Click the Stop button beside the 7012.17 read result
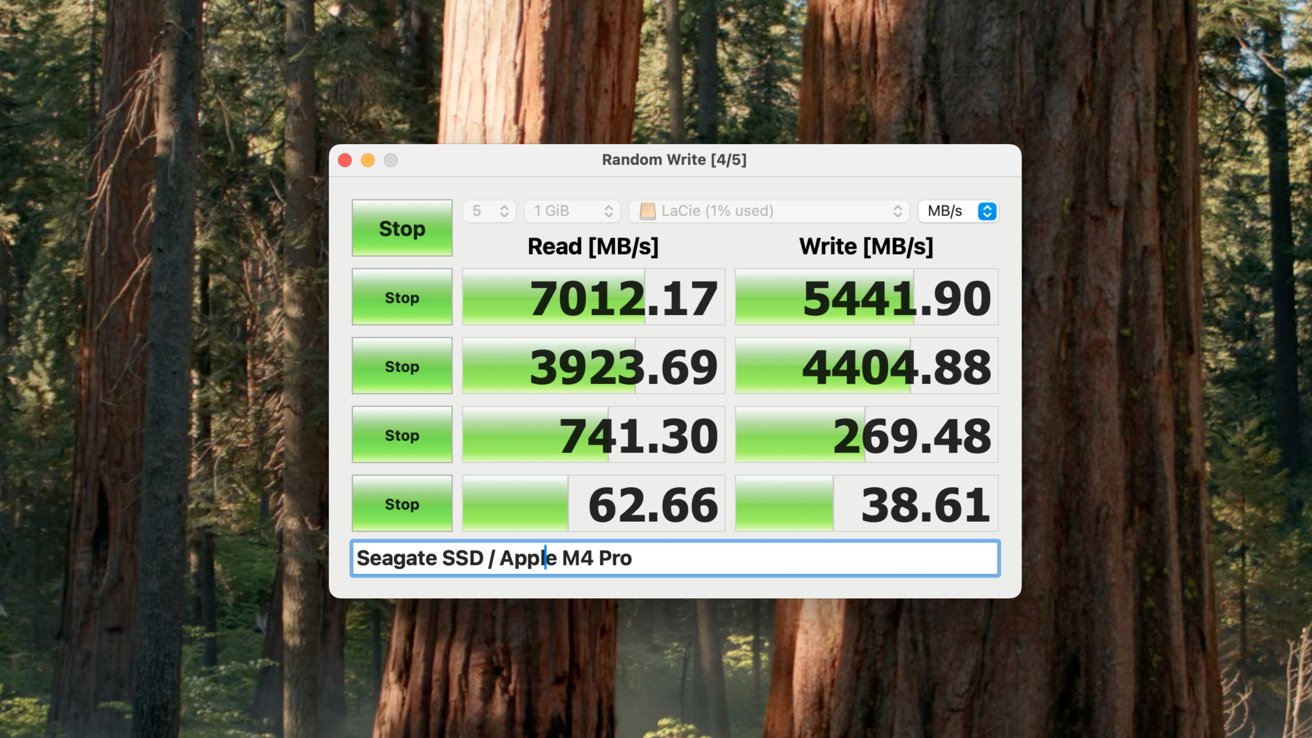Image resolution: width=1312 pixels, height=738 pixels. 402,297
